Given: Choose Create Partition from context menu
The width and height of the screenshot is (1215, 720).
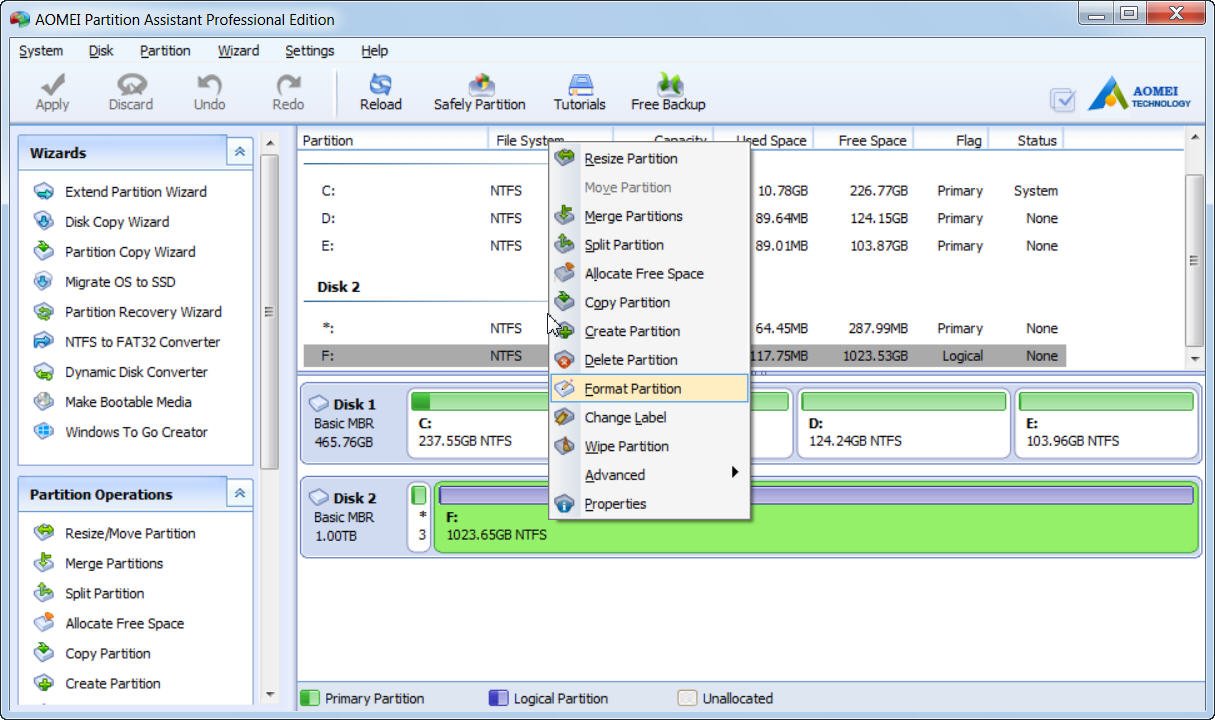Looking at the screenshot, I should coord(649,332).
